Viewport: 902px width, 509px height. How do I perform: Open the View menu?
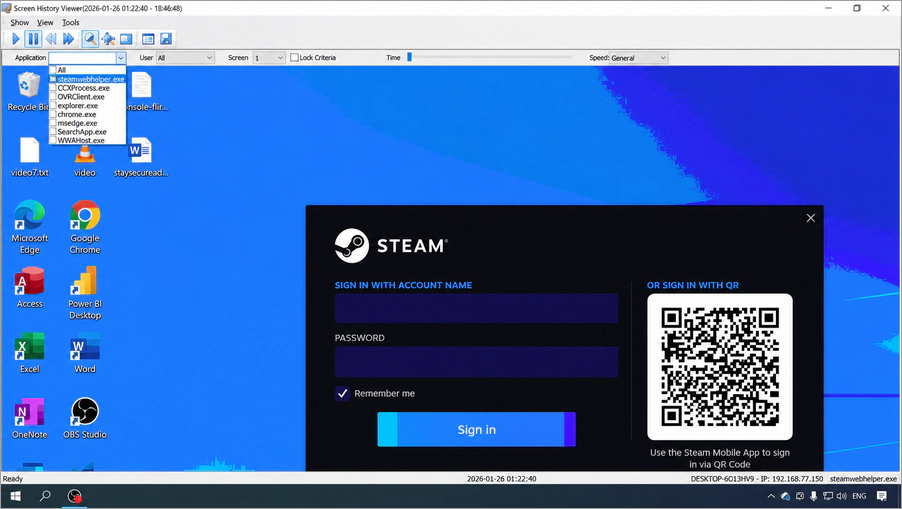tap(45, 22)
